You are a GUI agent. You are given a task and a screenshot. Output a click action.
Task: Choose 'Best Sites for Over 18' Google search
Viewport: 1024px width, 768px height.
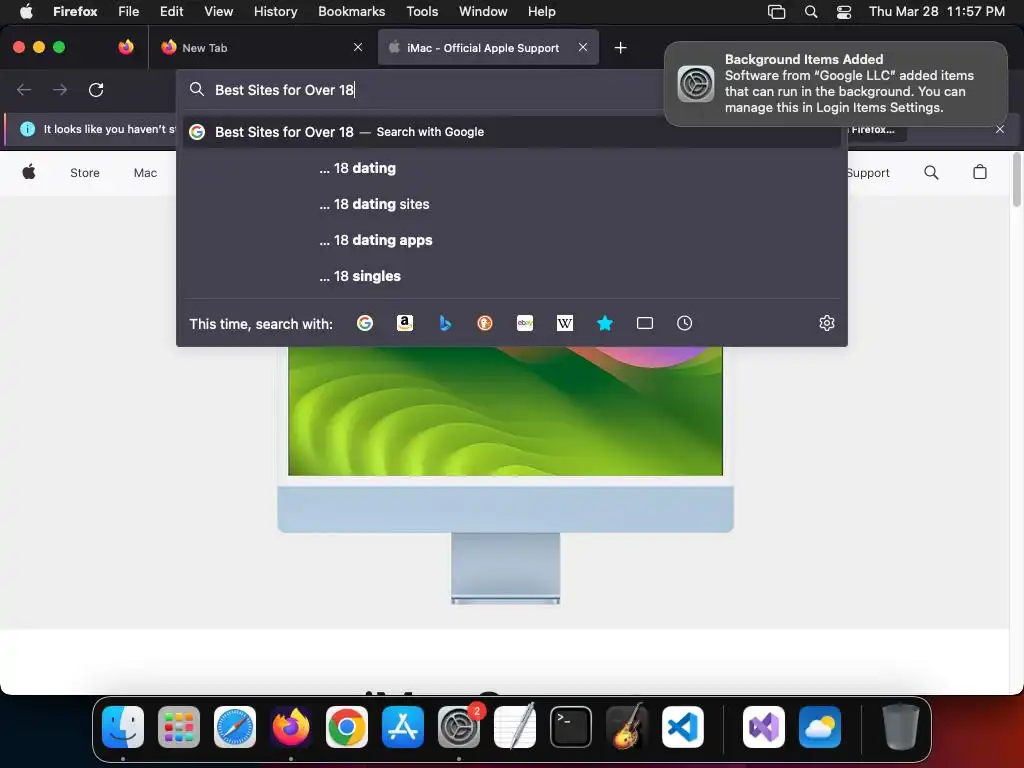click(512, 132)
